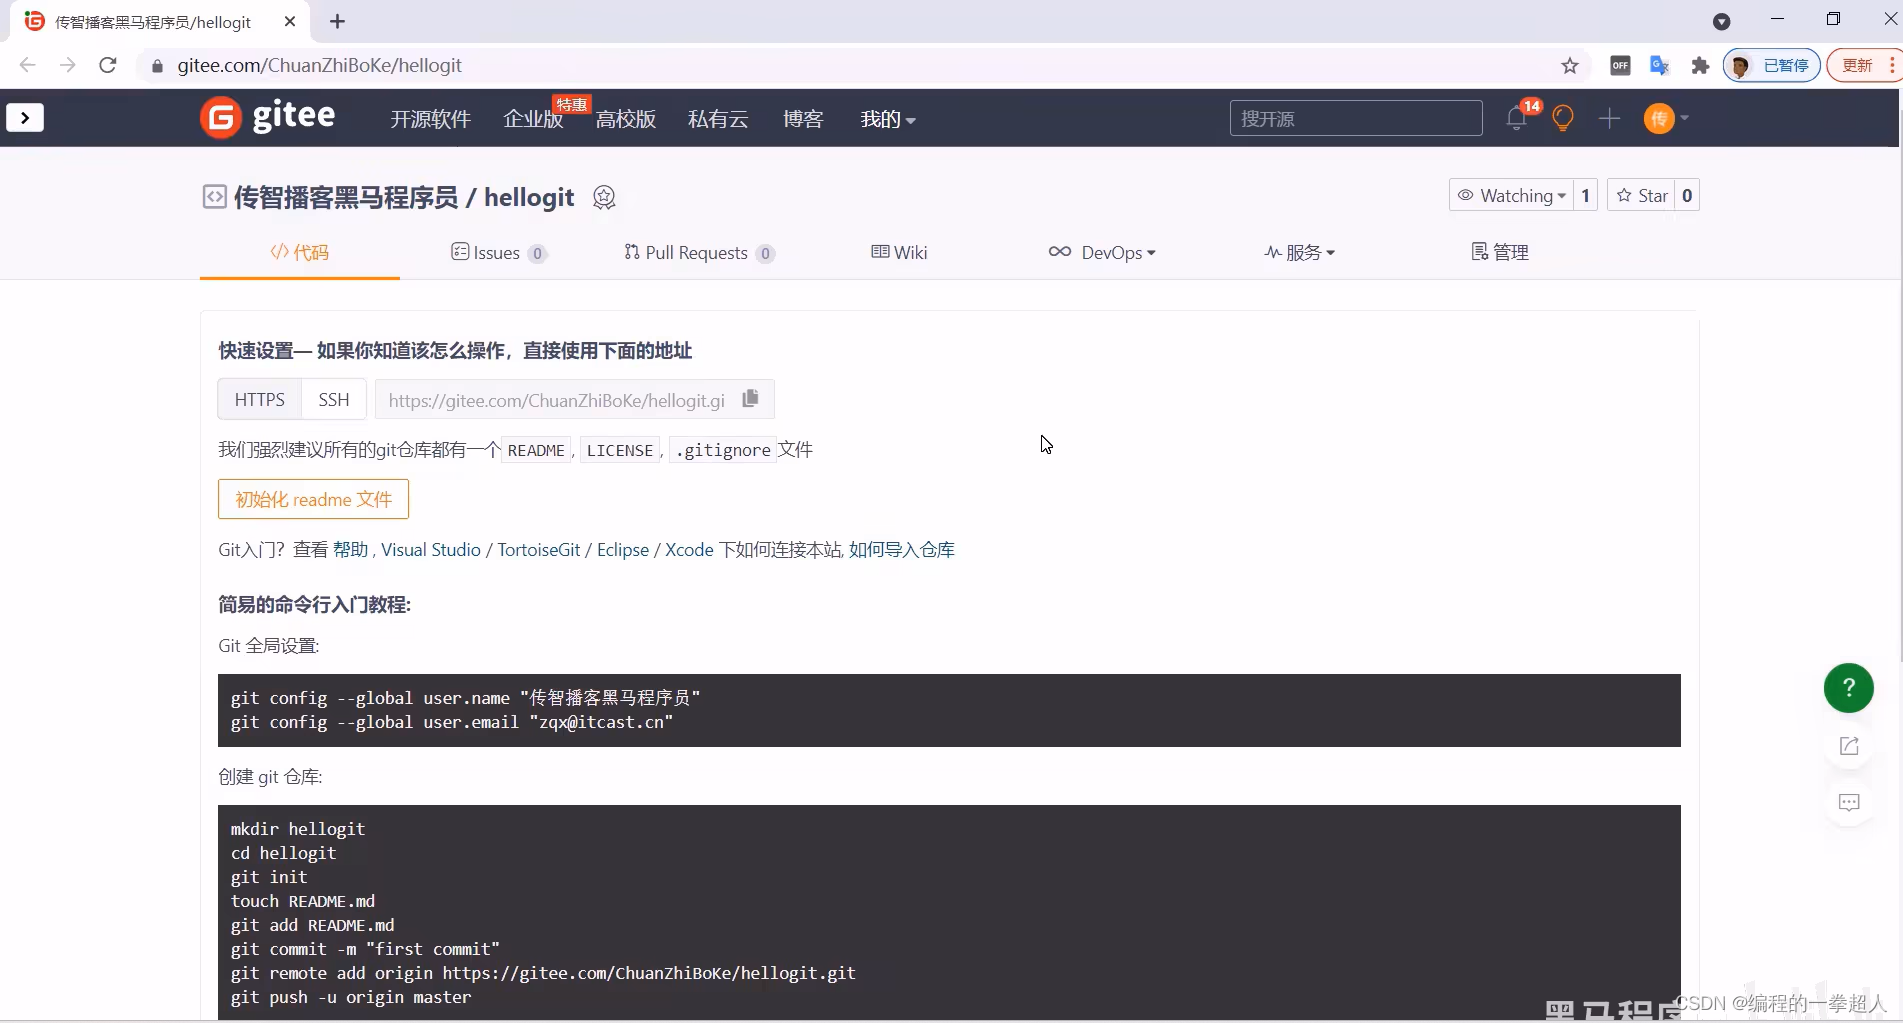Click the hellogit repository name link
This screenshot has height=1023, width=1903.
pos(529,197)
